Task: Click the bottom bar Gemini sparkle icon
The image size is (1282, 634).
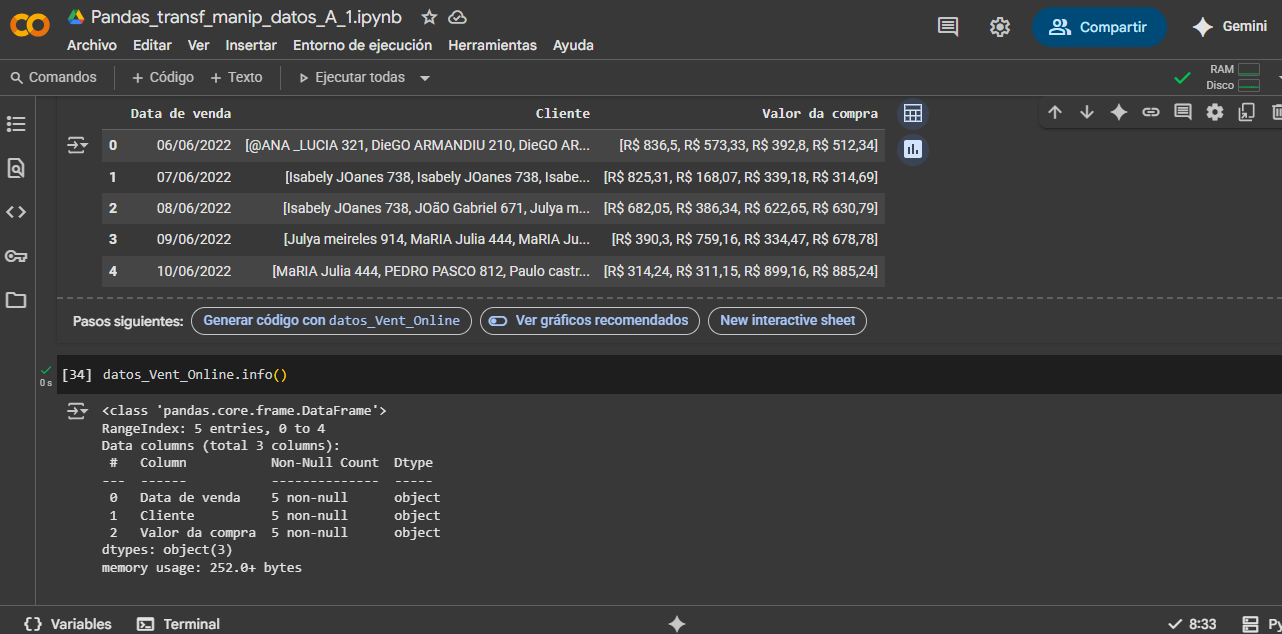Action: 677,623
